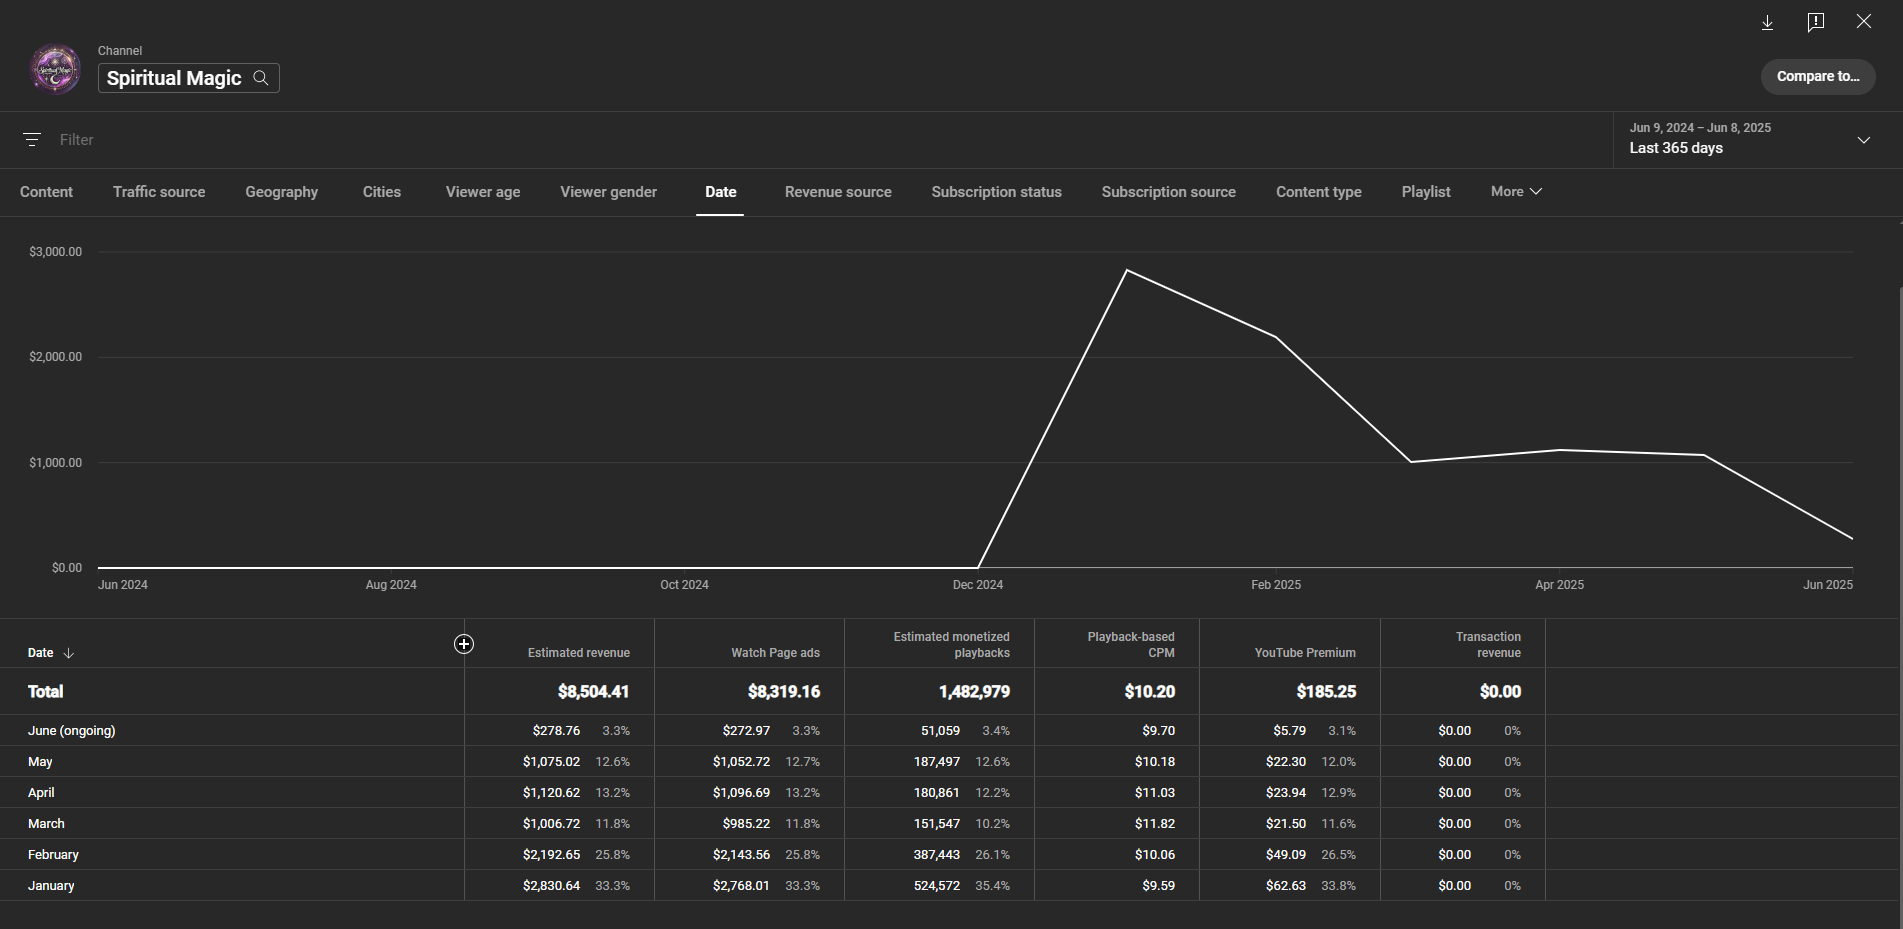The width and height of the screenshot is (1903, 929).
Task: Select the Date tab
Action: [x=721, y=192]
